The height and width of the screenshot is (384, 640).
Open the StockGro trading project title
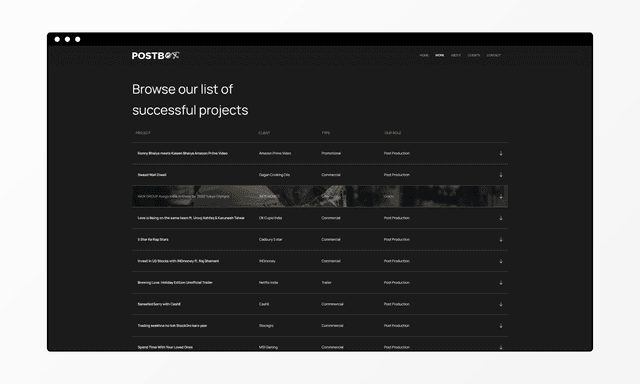(x=172, y=326)
